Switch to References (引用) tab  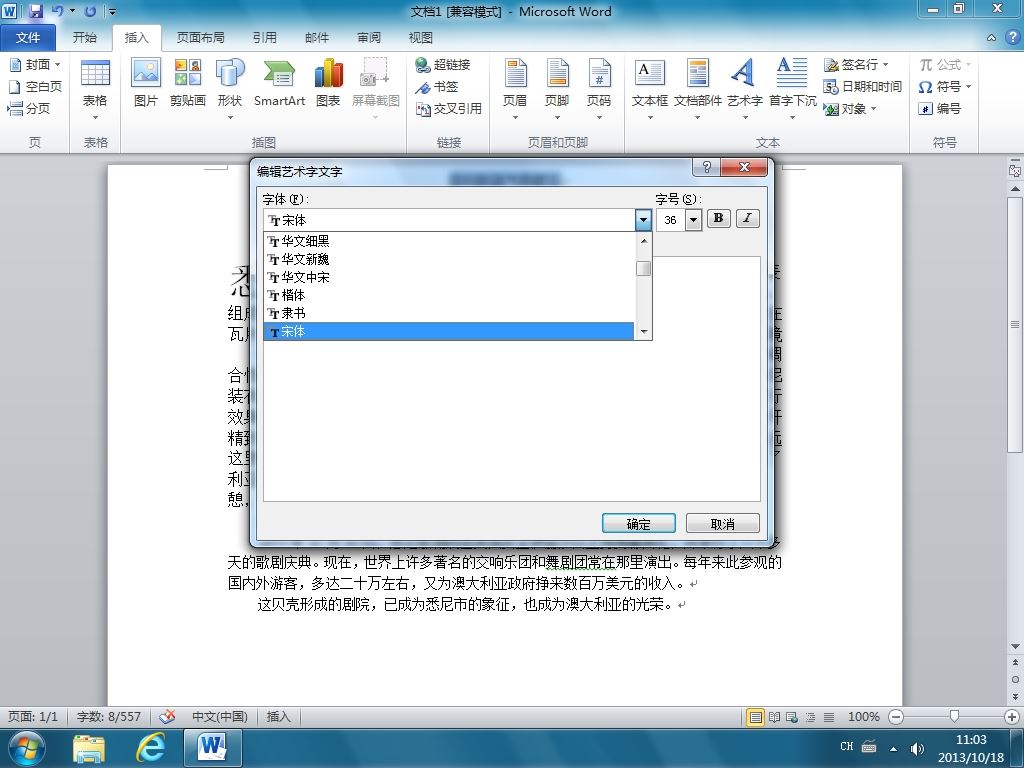coord(264,37)
